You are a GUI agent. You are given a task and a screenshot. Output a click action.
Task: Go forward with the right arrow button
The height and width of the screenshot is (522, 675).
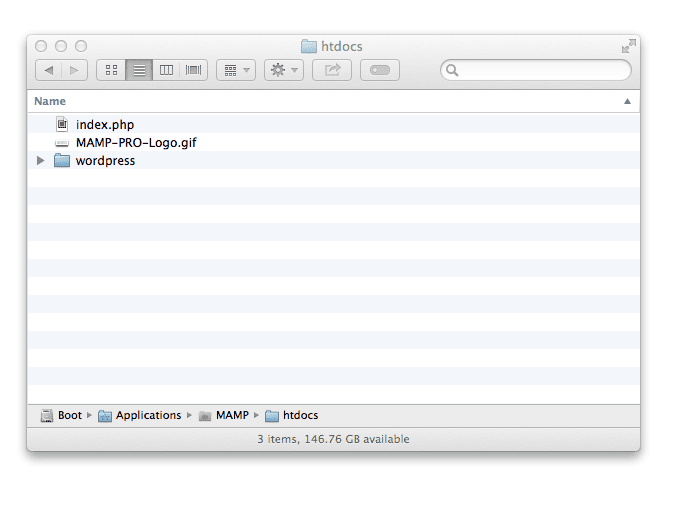[74, 70]
